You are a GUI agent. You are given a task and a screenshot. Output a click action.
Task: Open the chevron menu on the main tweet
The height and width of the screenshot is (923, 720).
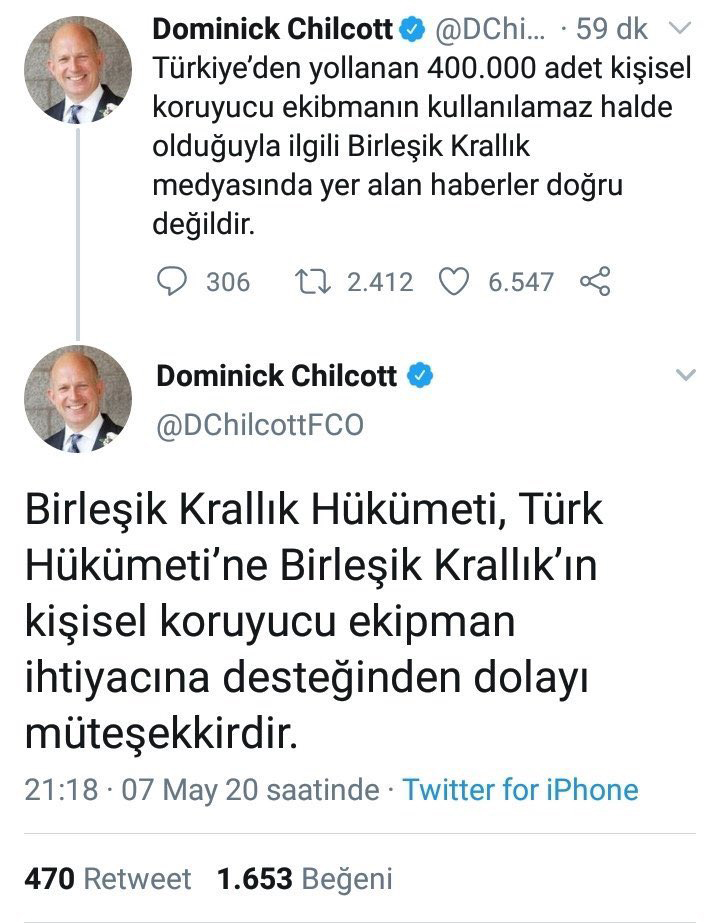[685, 376]
